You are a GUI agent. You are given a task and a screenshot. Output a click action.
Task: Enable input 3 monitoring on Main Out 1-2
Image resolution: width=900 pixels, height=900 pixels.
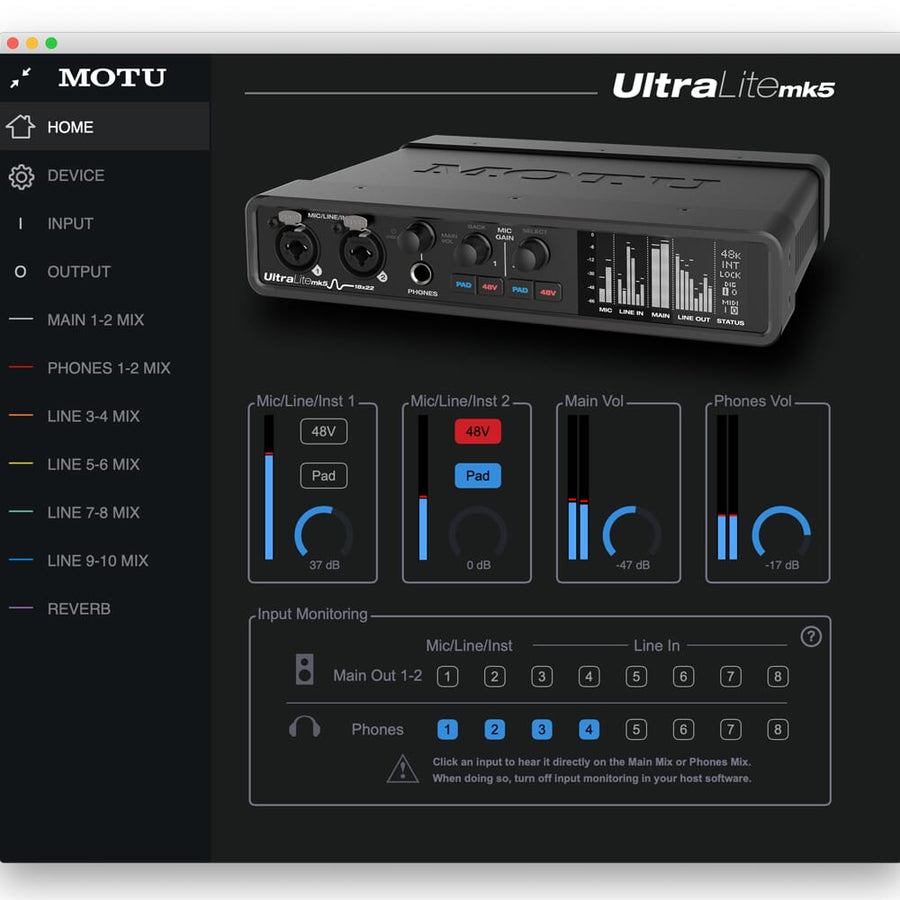click(x=542, y=676)
